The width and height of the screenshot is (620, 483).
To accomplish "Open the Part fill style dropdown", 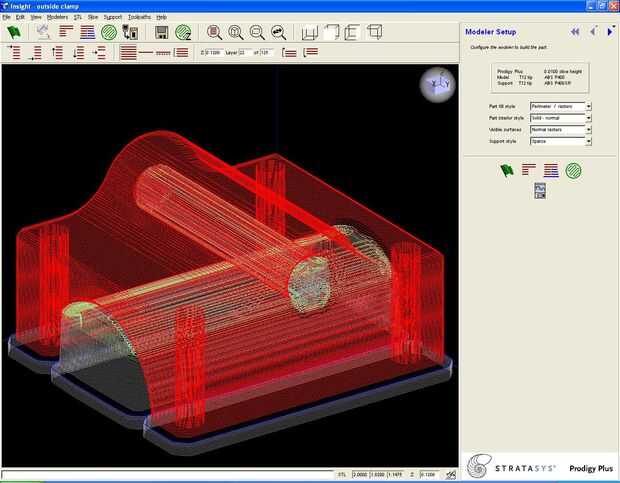I will click(561, 106).
